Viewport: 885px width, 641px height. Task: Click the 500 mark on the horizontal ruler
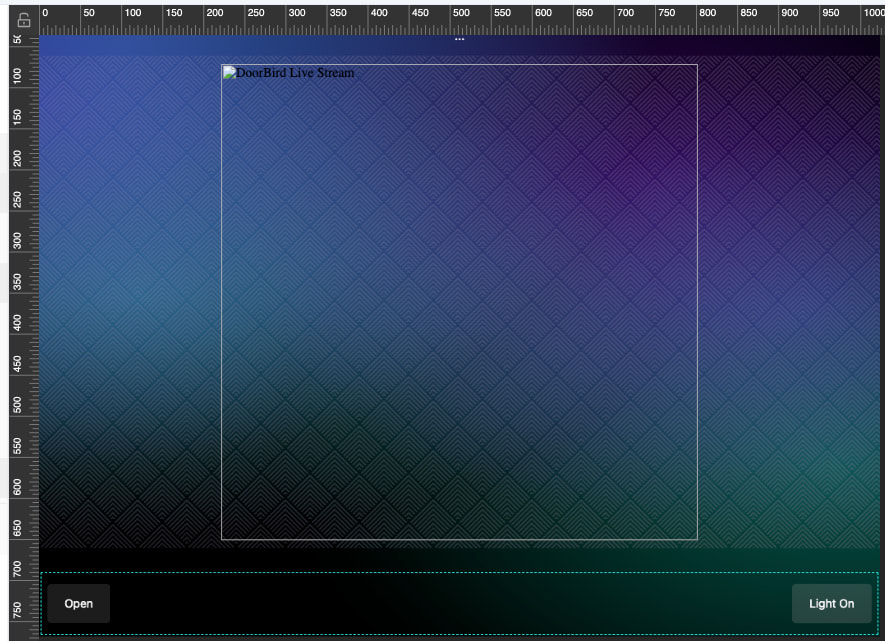pos(459,14)
